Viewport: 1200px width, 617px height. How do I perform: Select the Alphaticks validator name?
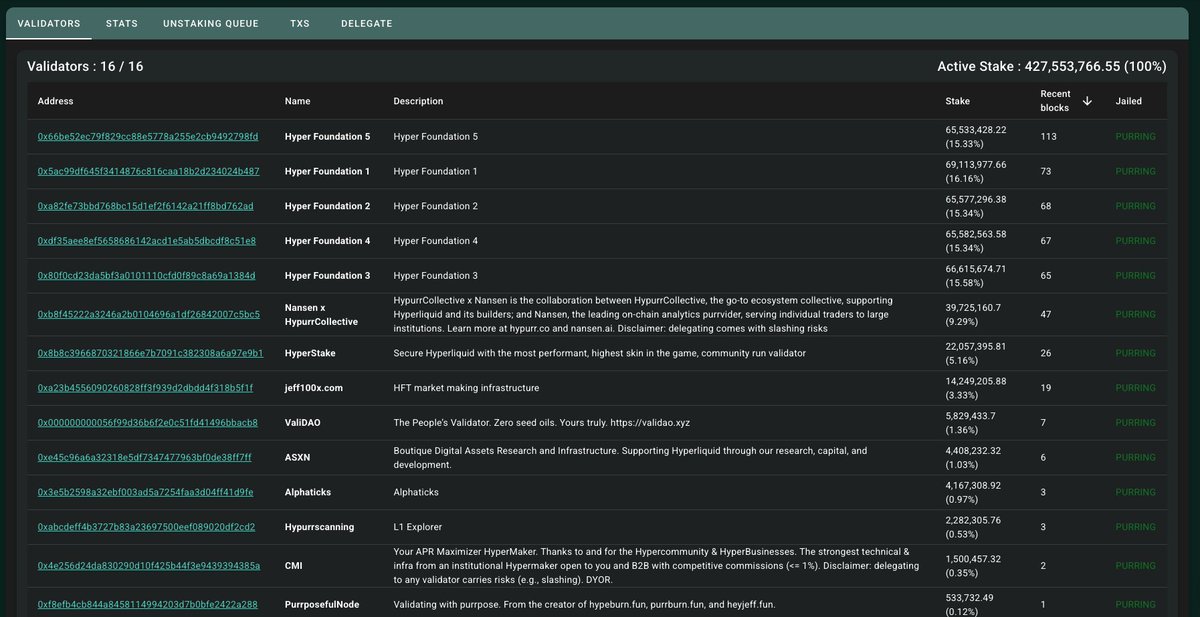(x=310, y=492)
